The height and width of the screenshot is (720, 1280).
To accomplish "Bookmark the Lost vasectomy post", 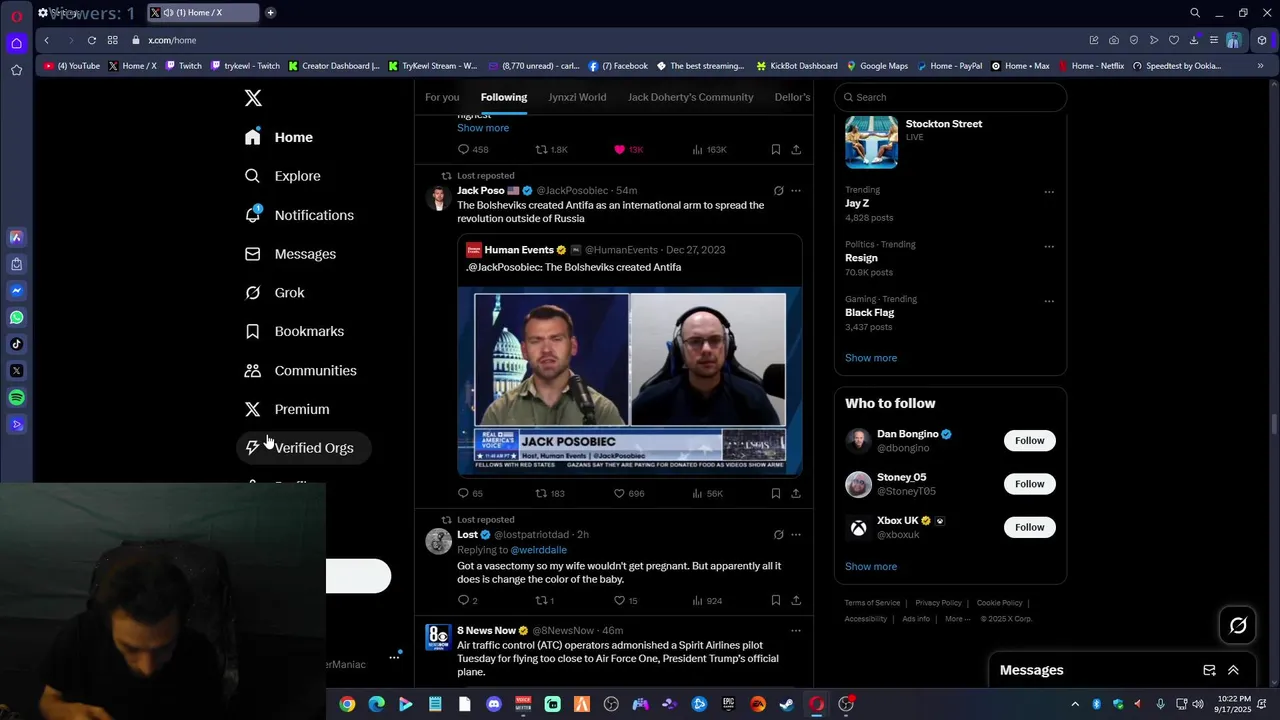I will pos(776,600).
